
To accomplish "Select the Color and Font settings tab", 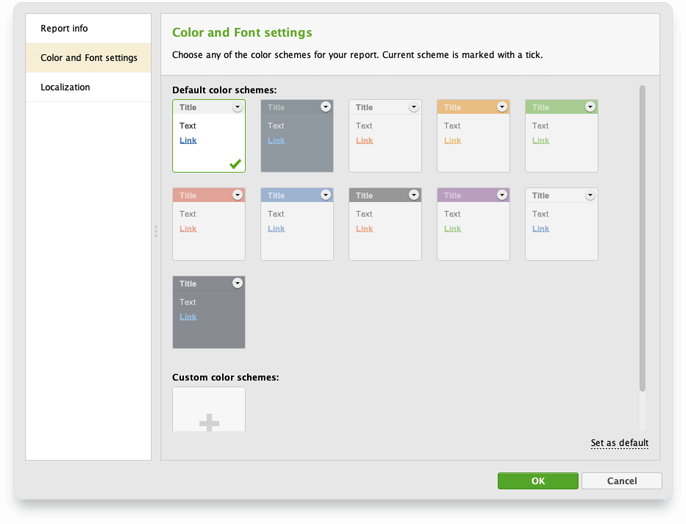I will [88, 58].
